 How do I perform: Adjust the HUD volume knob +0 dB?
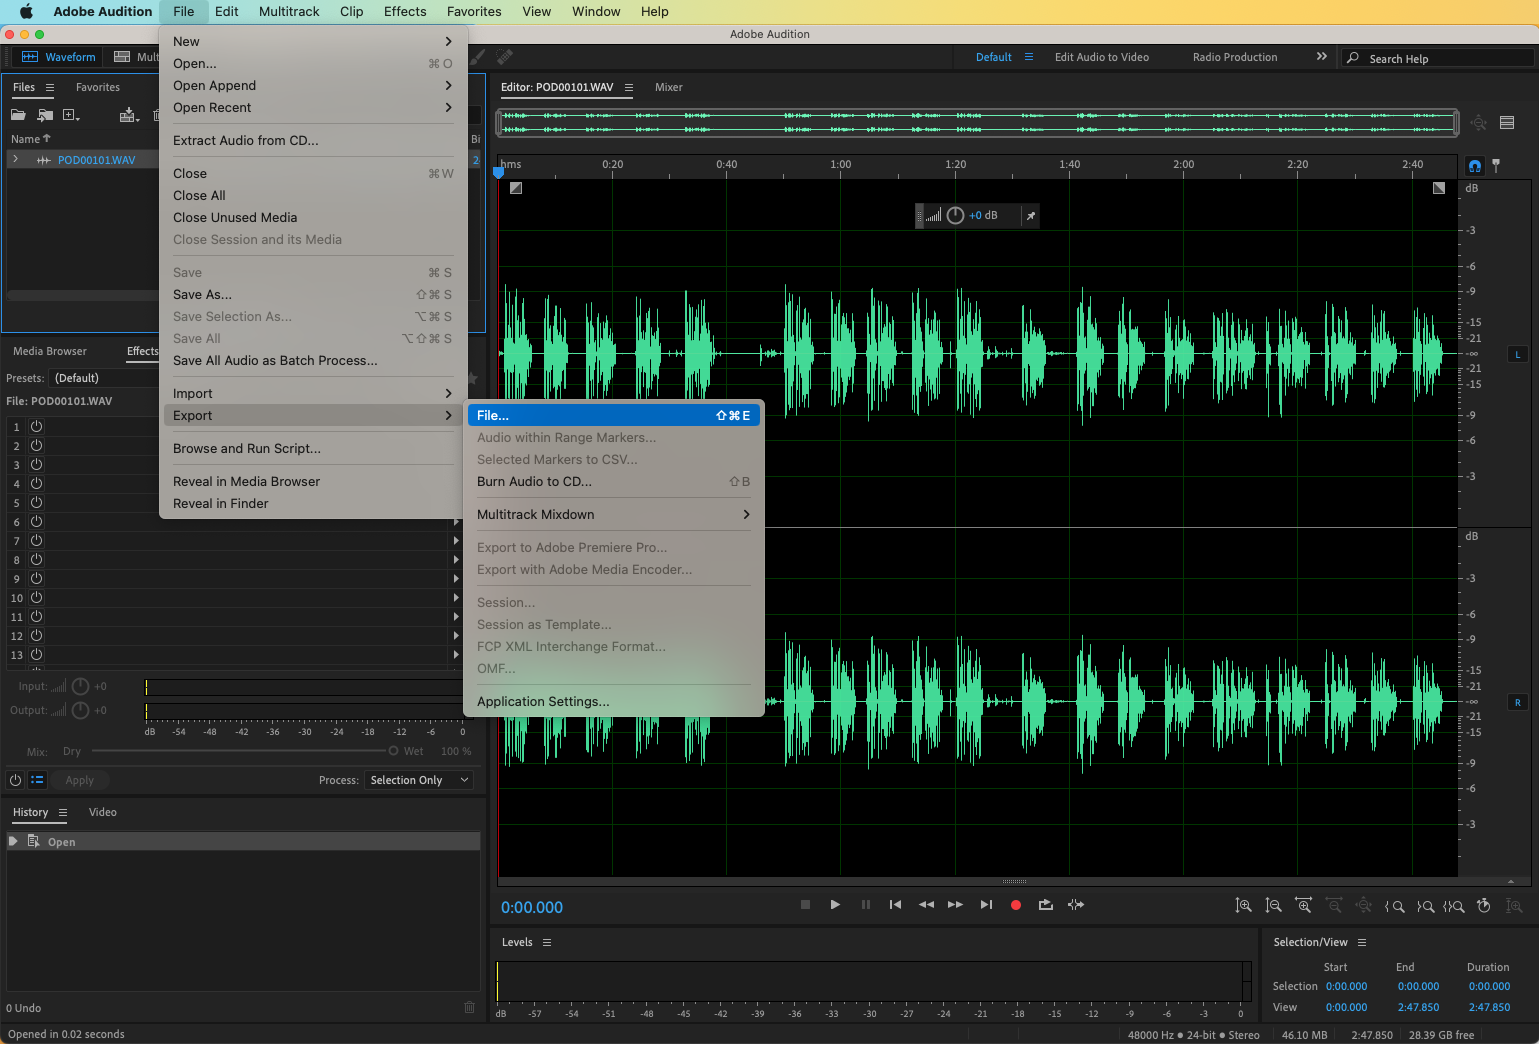(955, 215)
